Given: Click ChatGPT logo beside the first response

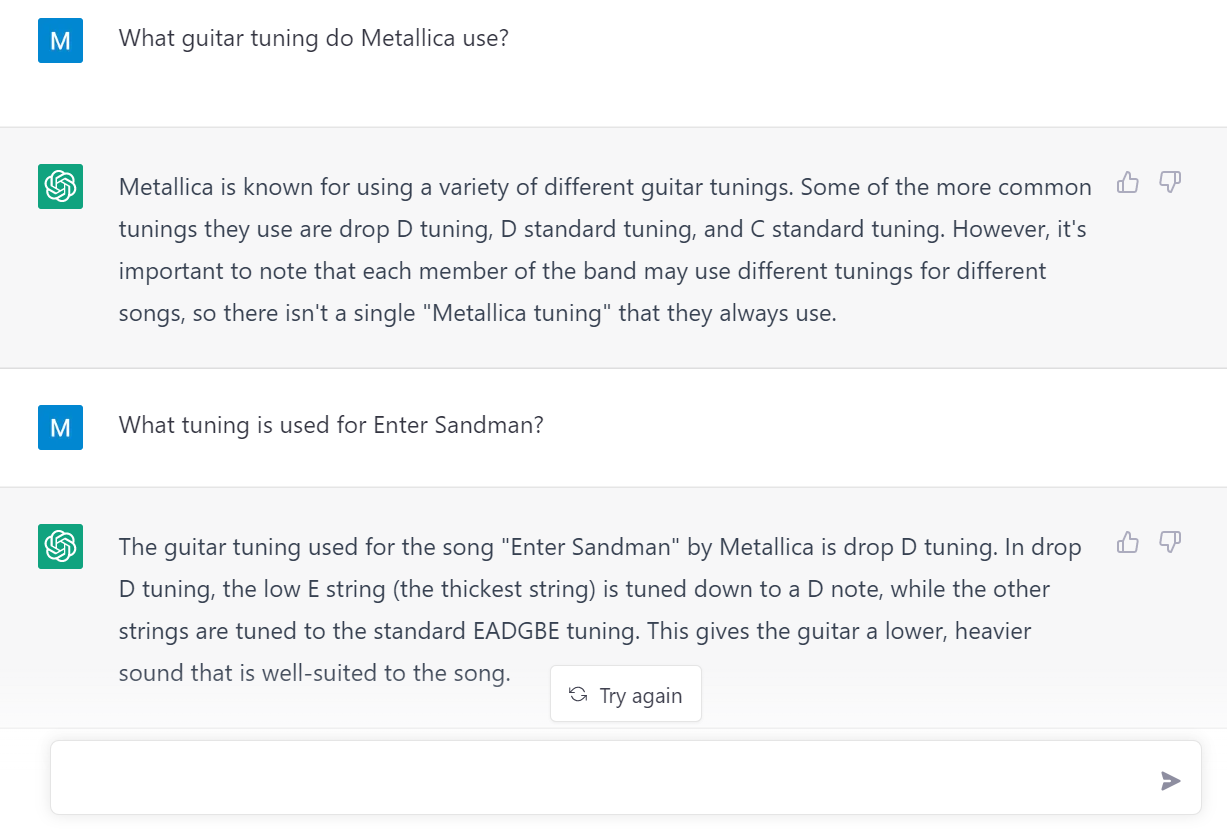Looking at the screenshot, I should 60,187.
